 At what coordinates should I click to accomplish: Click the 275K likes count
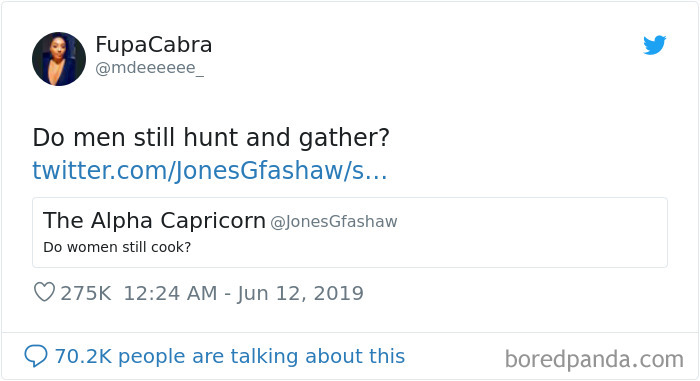tap(86, 293)
